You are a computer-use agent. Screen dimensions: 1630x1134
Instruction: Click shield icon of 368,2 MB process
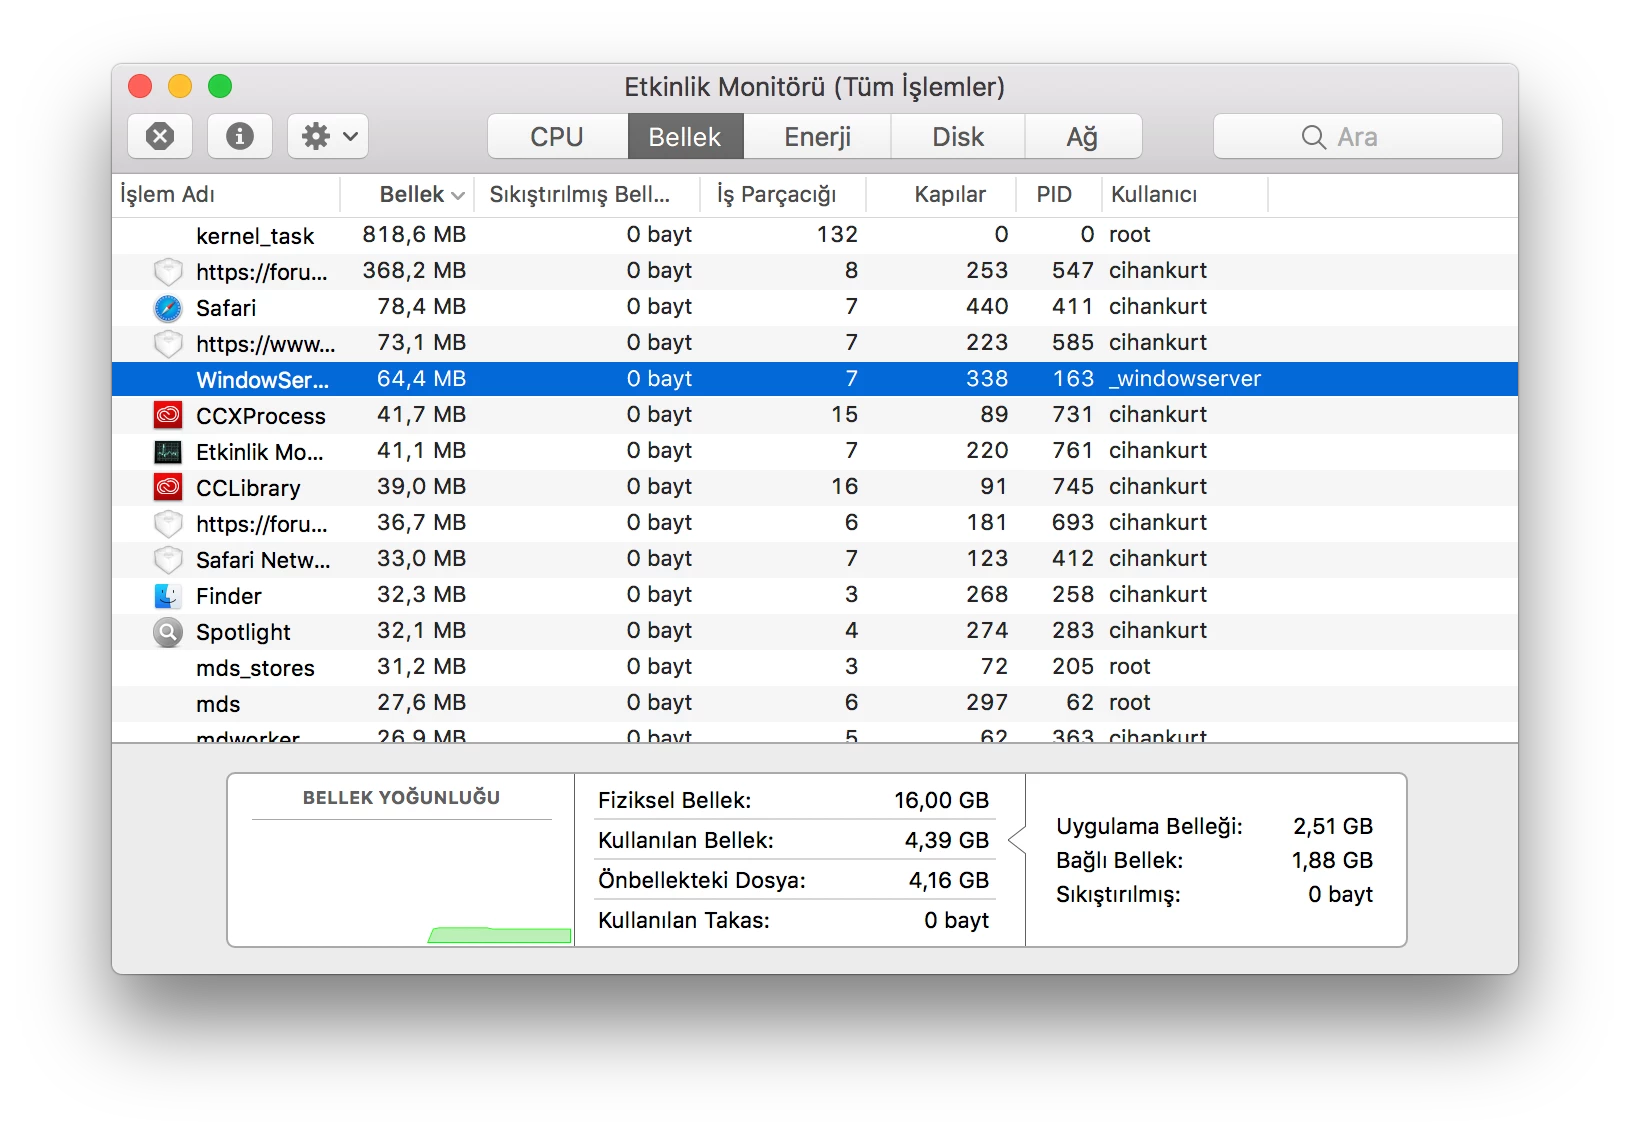click(168, 272)
